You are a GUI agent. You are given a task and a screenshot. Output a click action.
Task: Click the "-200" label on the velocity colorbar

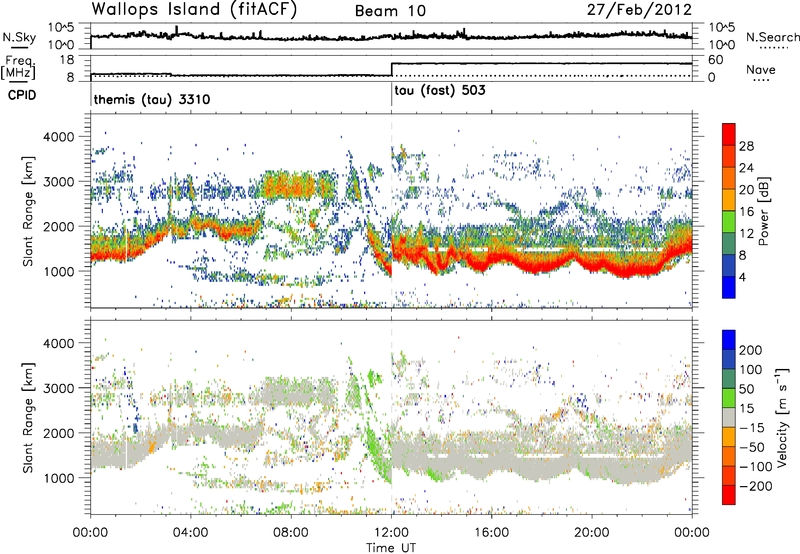click(x=755, y=487)
